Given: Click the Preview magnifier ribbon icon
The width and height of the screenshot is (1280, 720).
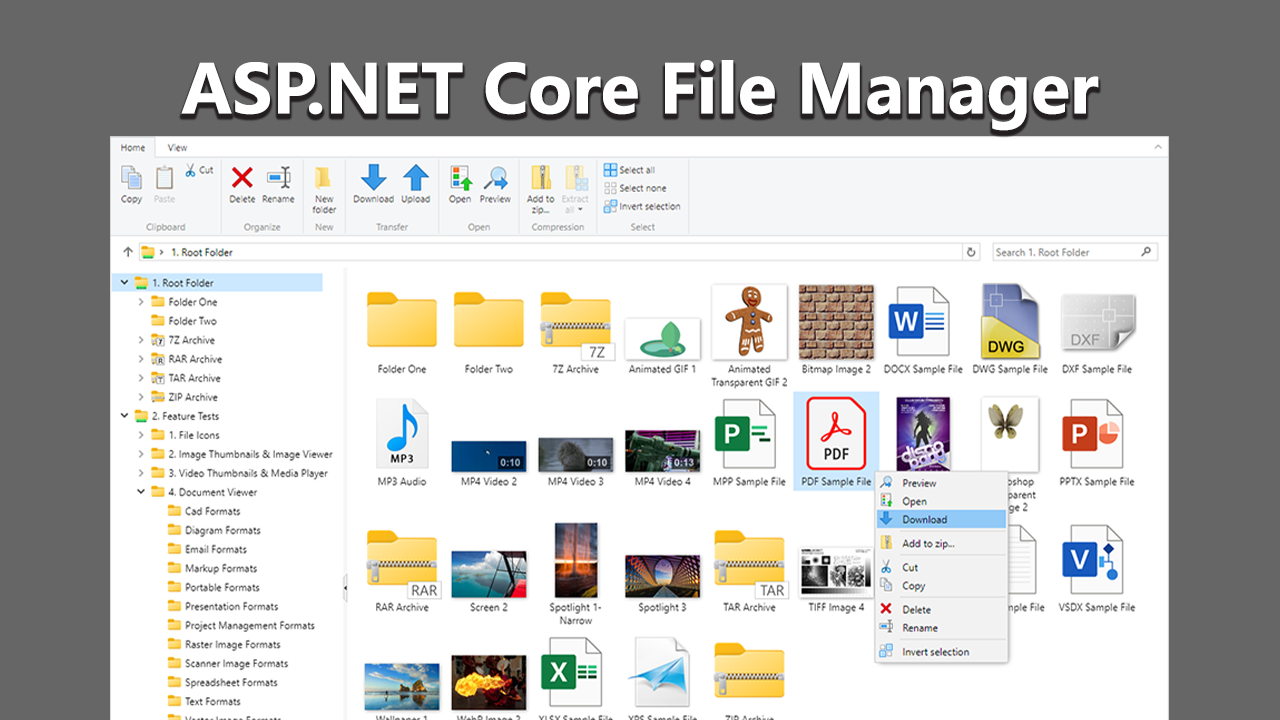Looking at the screenshot, I should click(x=495, y=178).
